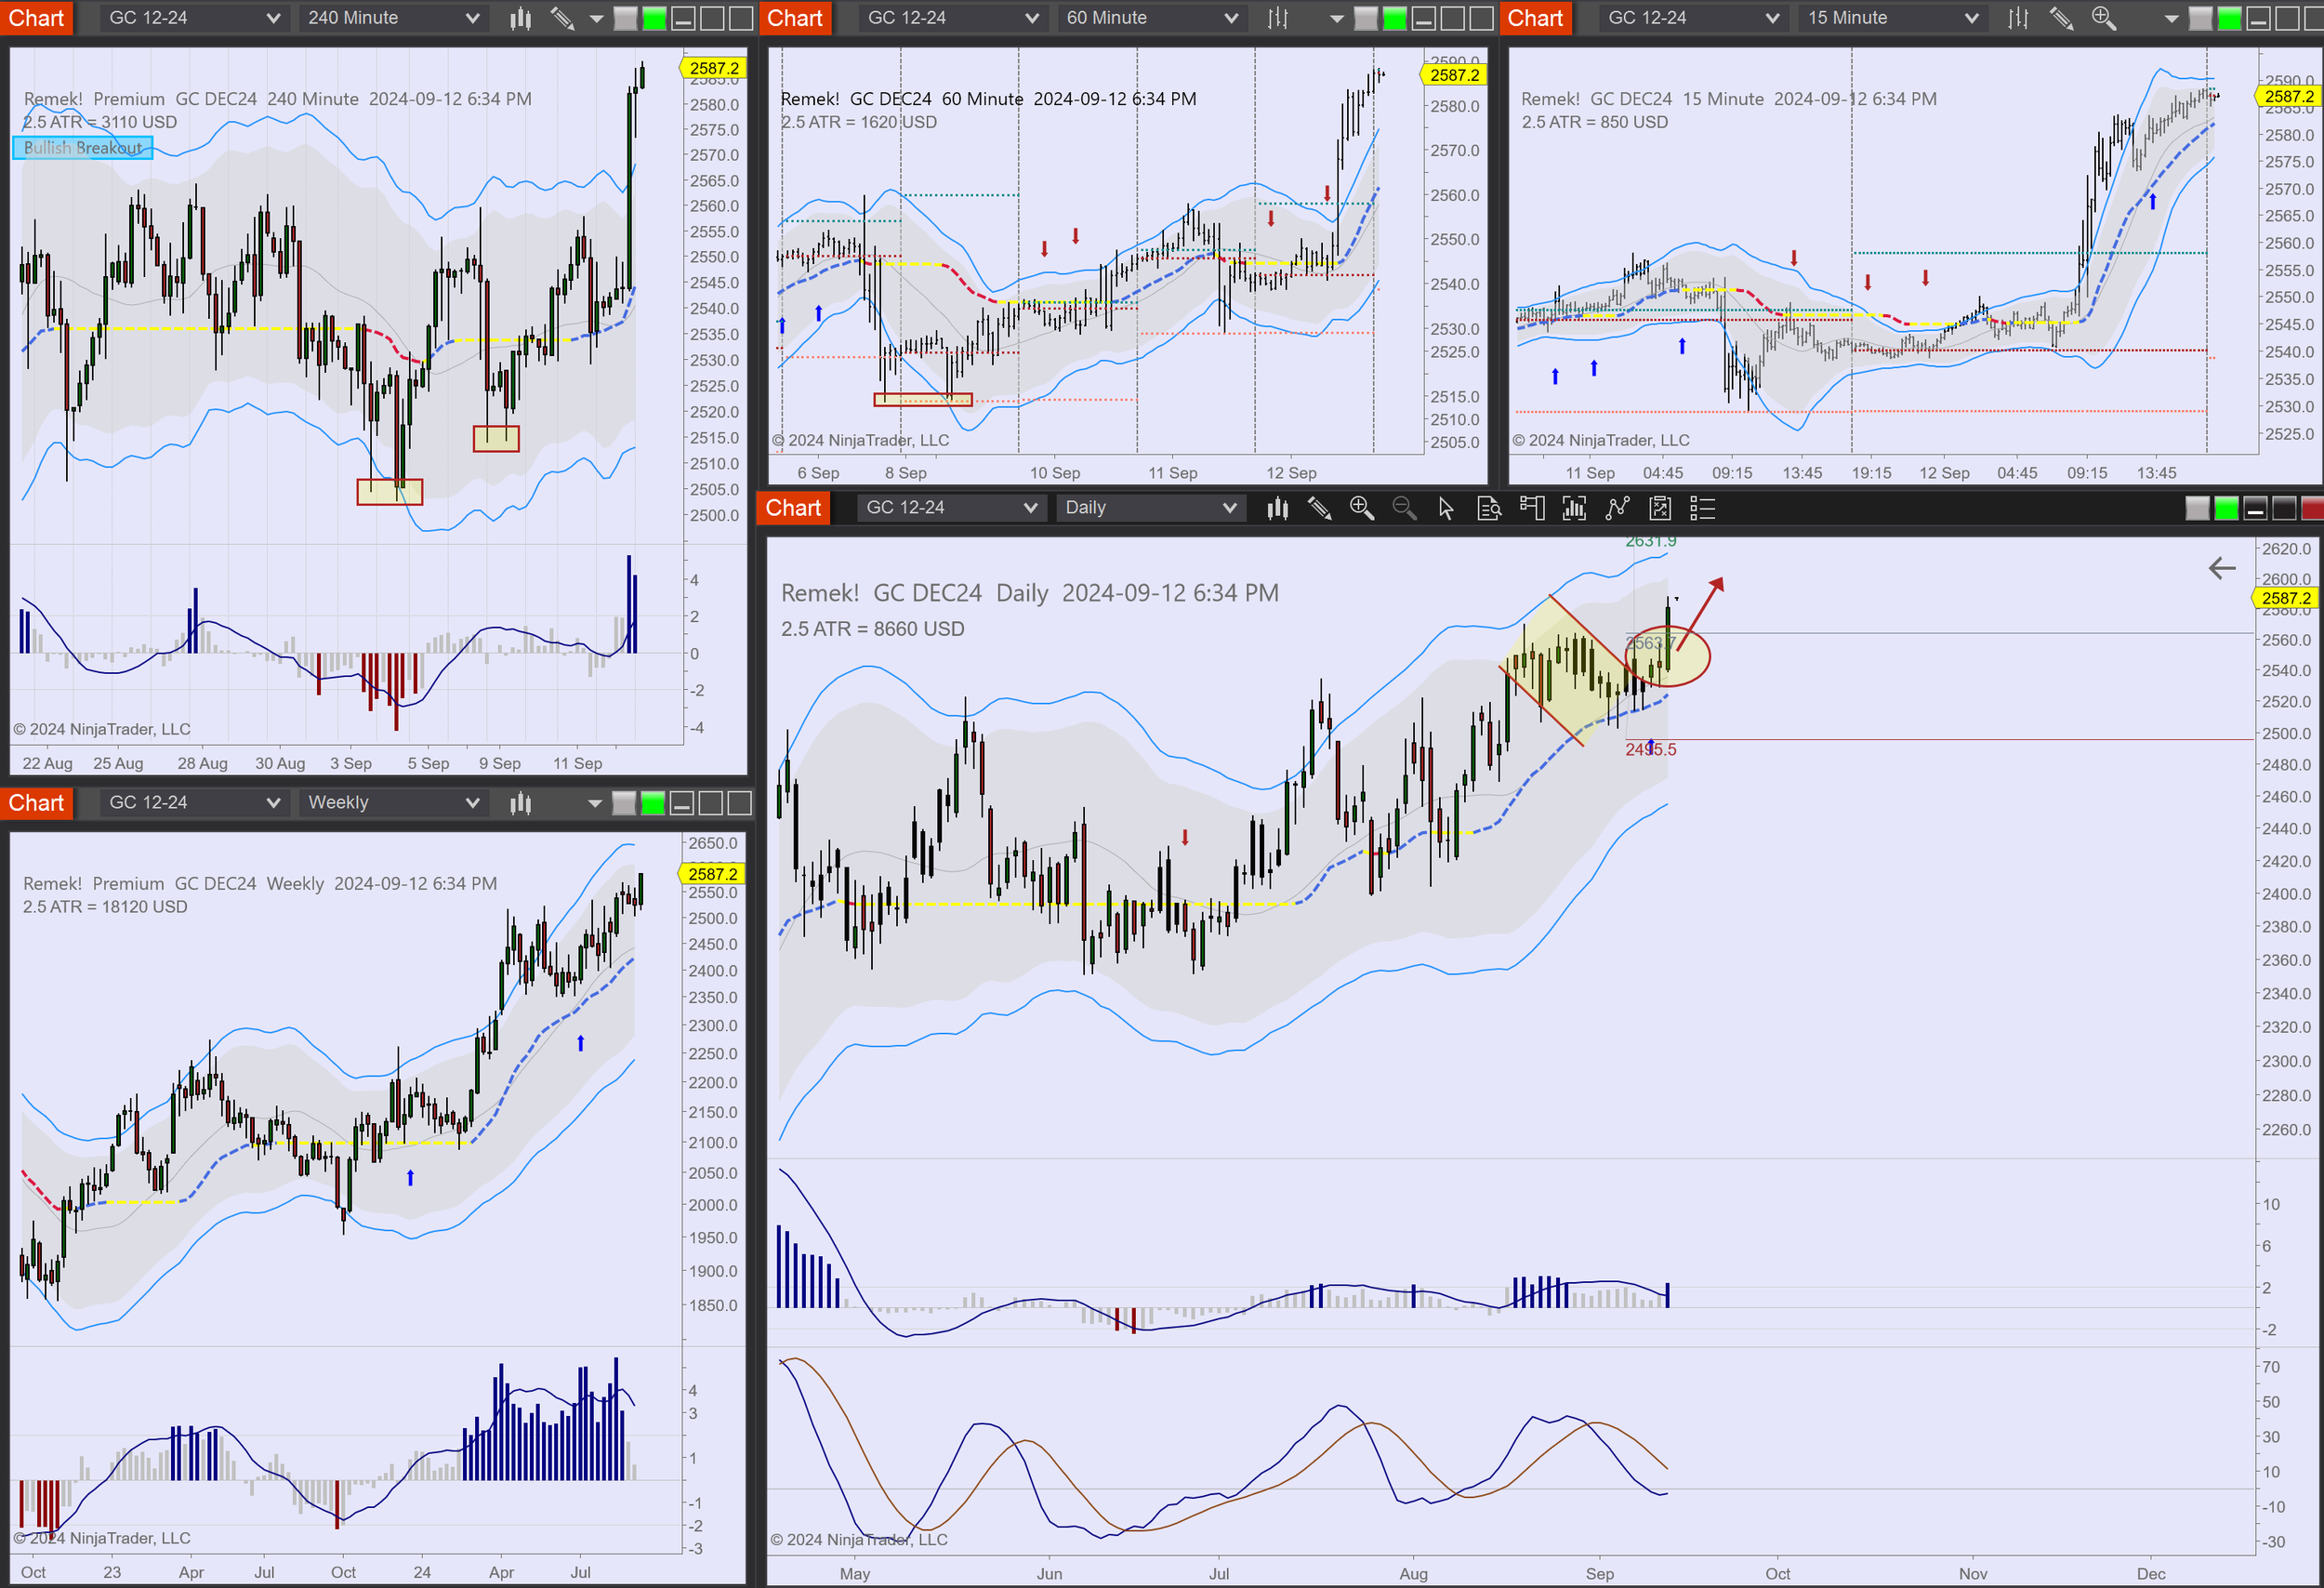Select the Chart tab of 240 Minute window

coord(36,18)
